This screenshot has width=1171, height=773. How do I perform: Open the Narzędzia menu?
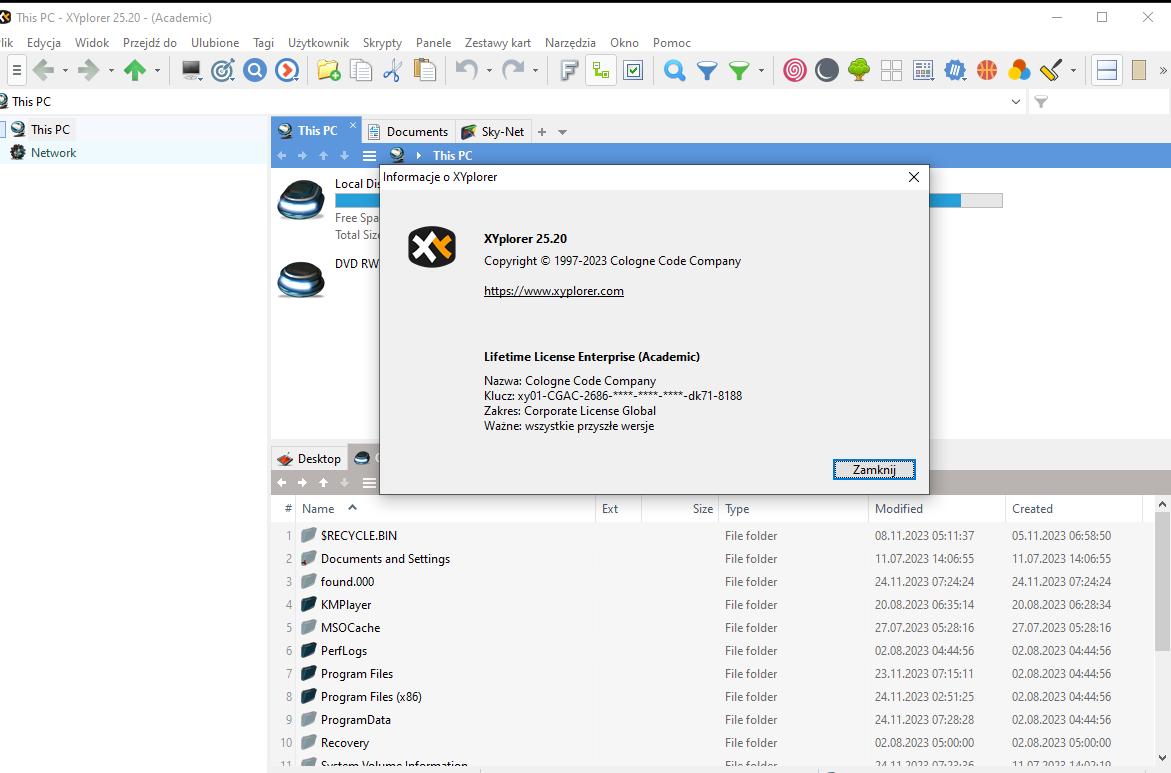[571, 43]
